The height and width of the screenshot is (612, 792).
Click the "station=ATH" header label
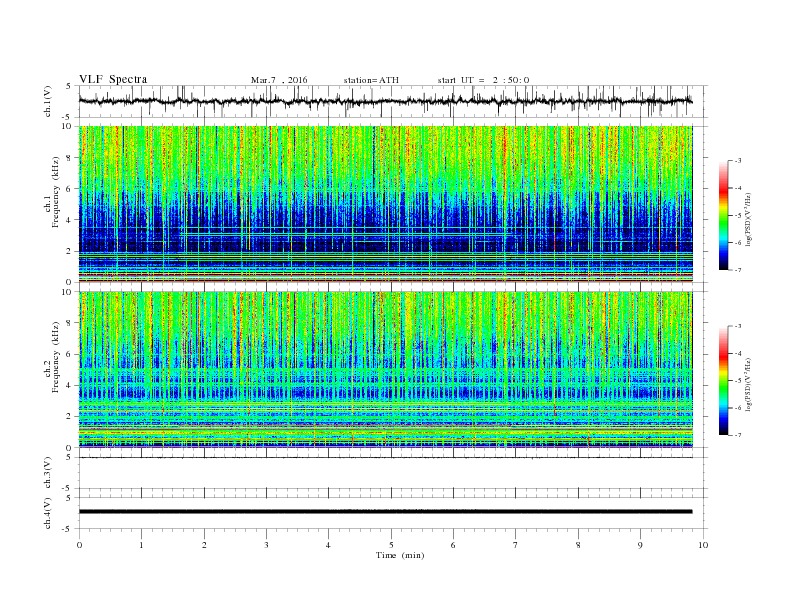coord(371,80)
